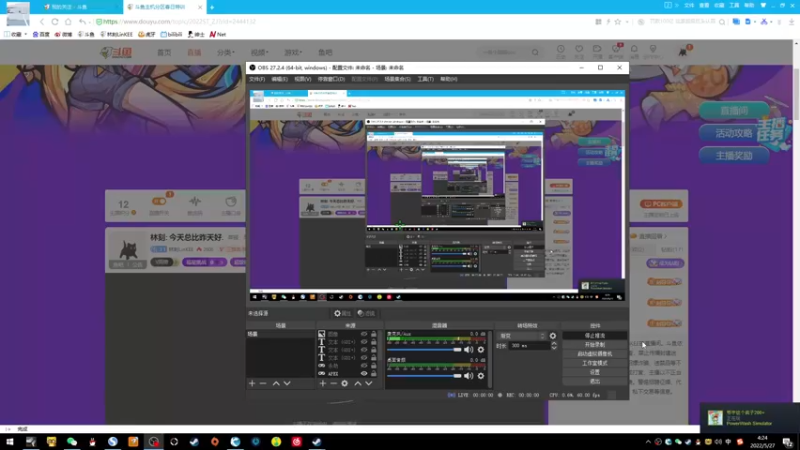
Task: Click the 启动虚拟摄像机 virtual camera button
Action: pos(594,354)
